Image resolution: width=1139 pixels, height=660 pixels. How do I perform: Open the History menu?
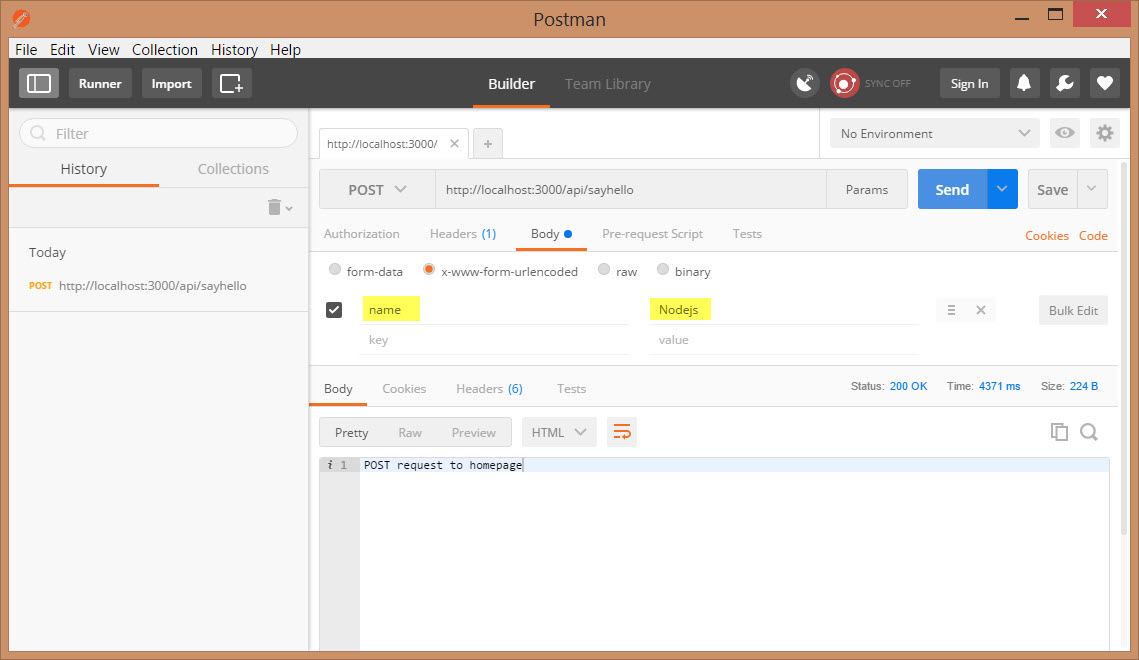[235, 49]
